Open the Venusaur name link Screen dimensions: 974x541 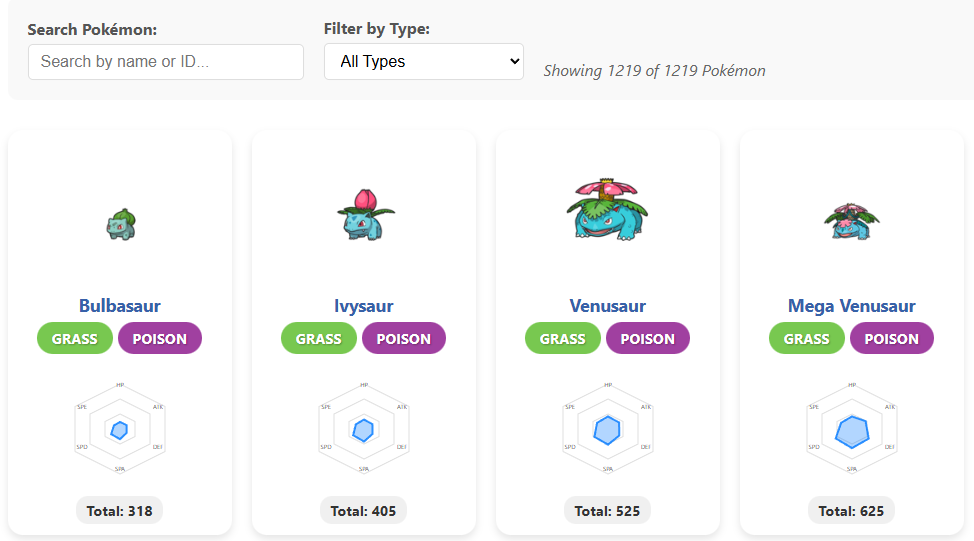point(608,306)
